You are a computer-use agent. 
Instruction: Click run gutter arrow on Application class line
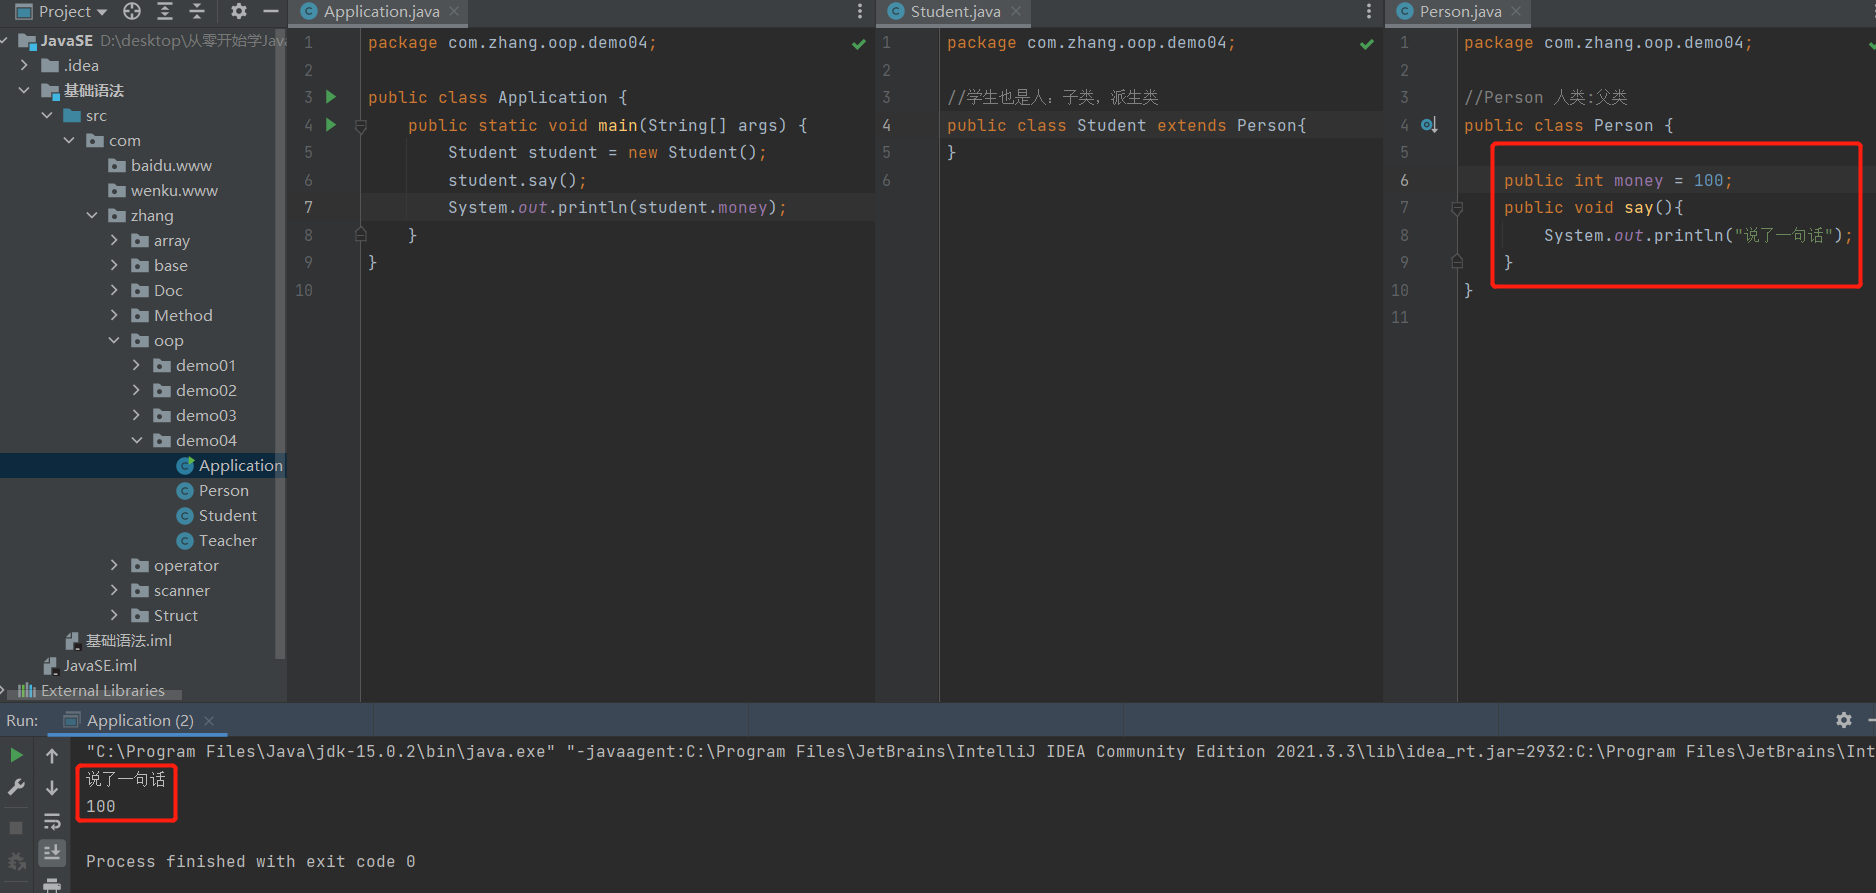[x=331, y=97]
